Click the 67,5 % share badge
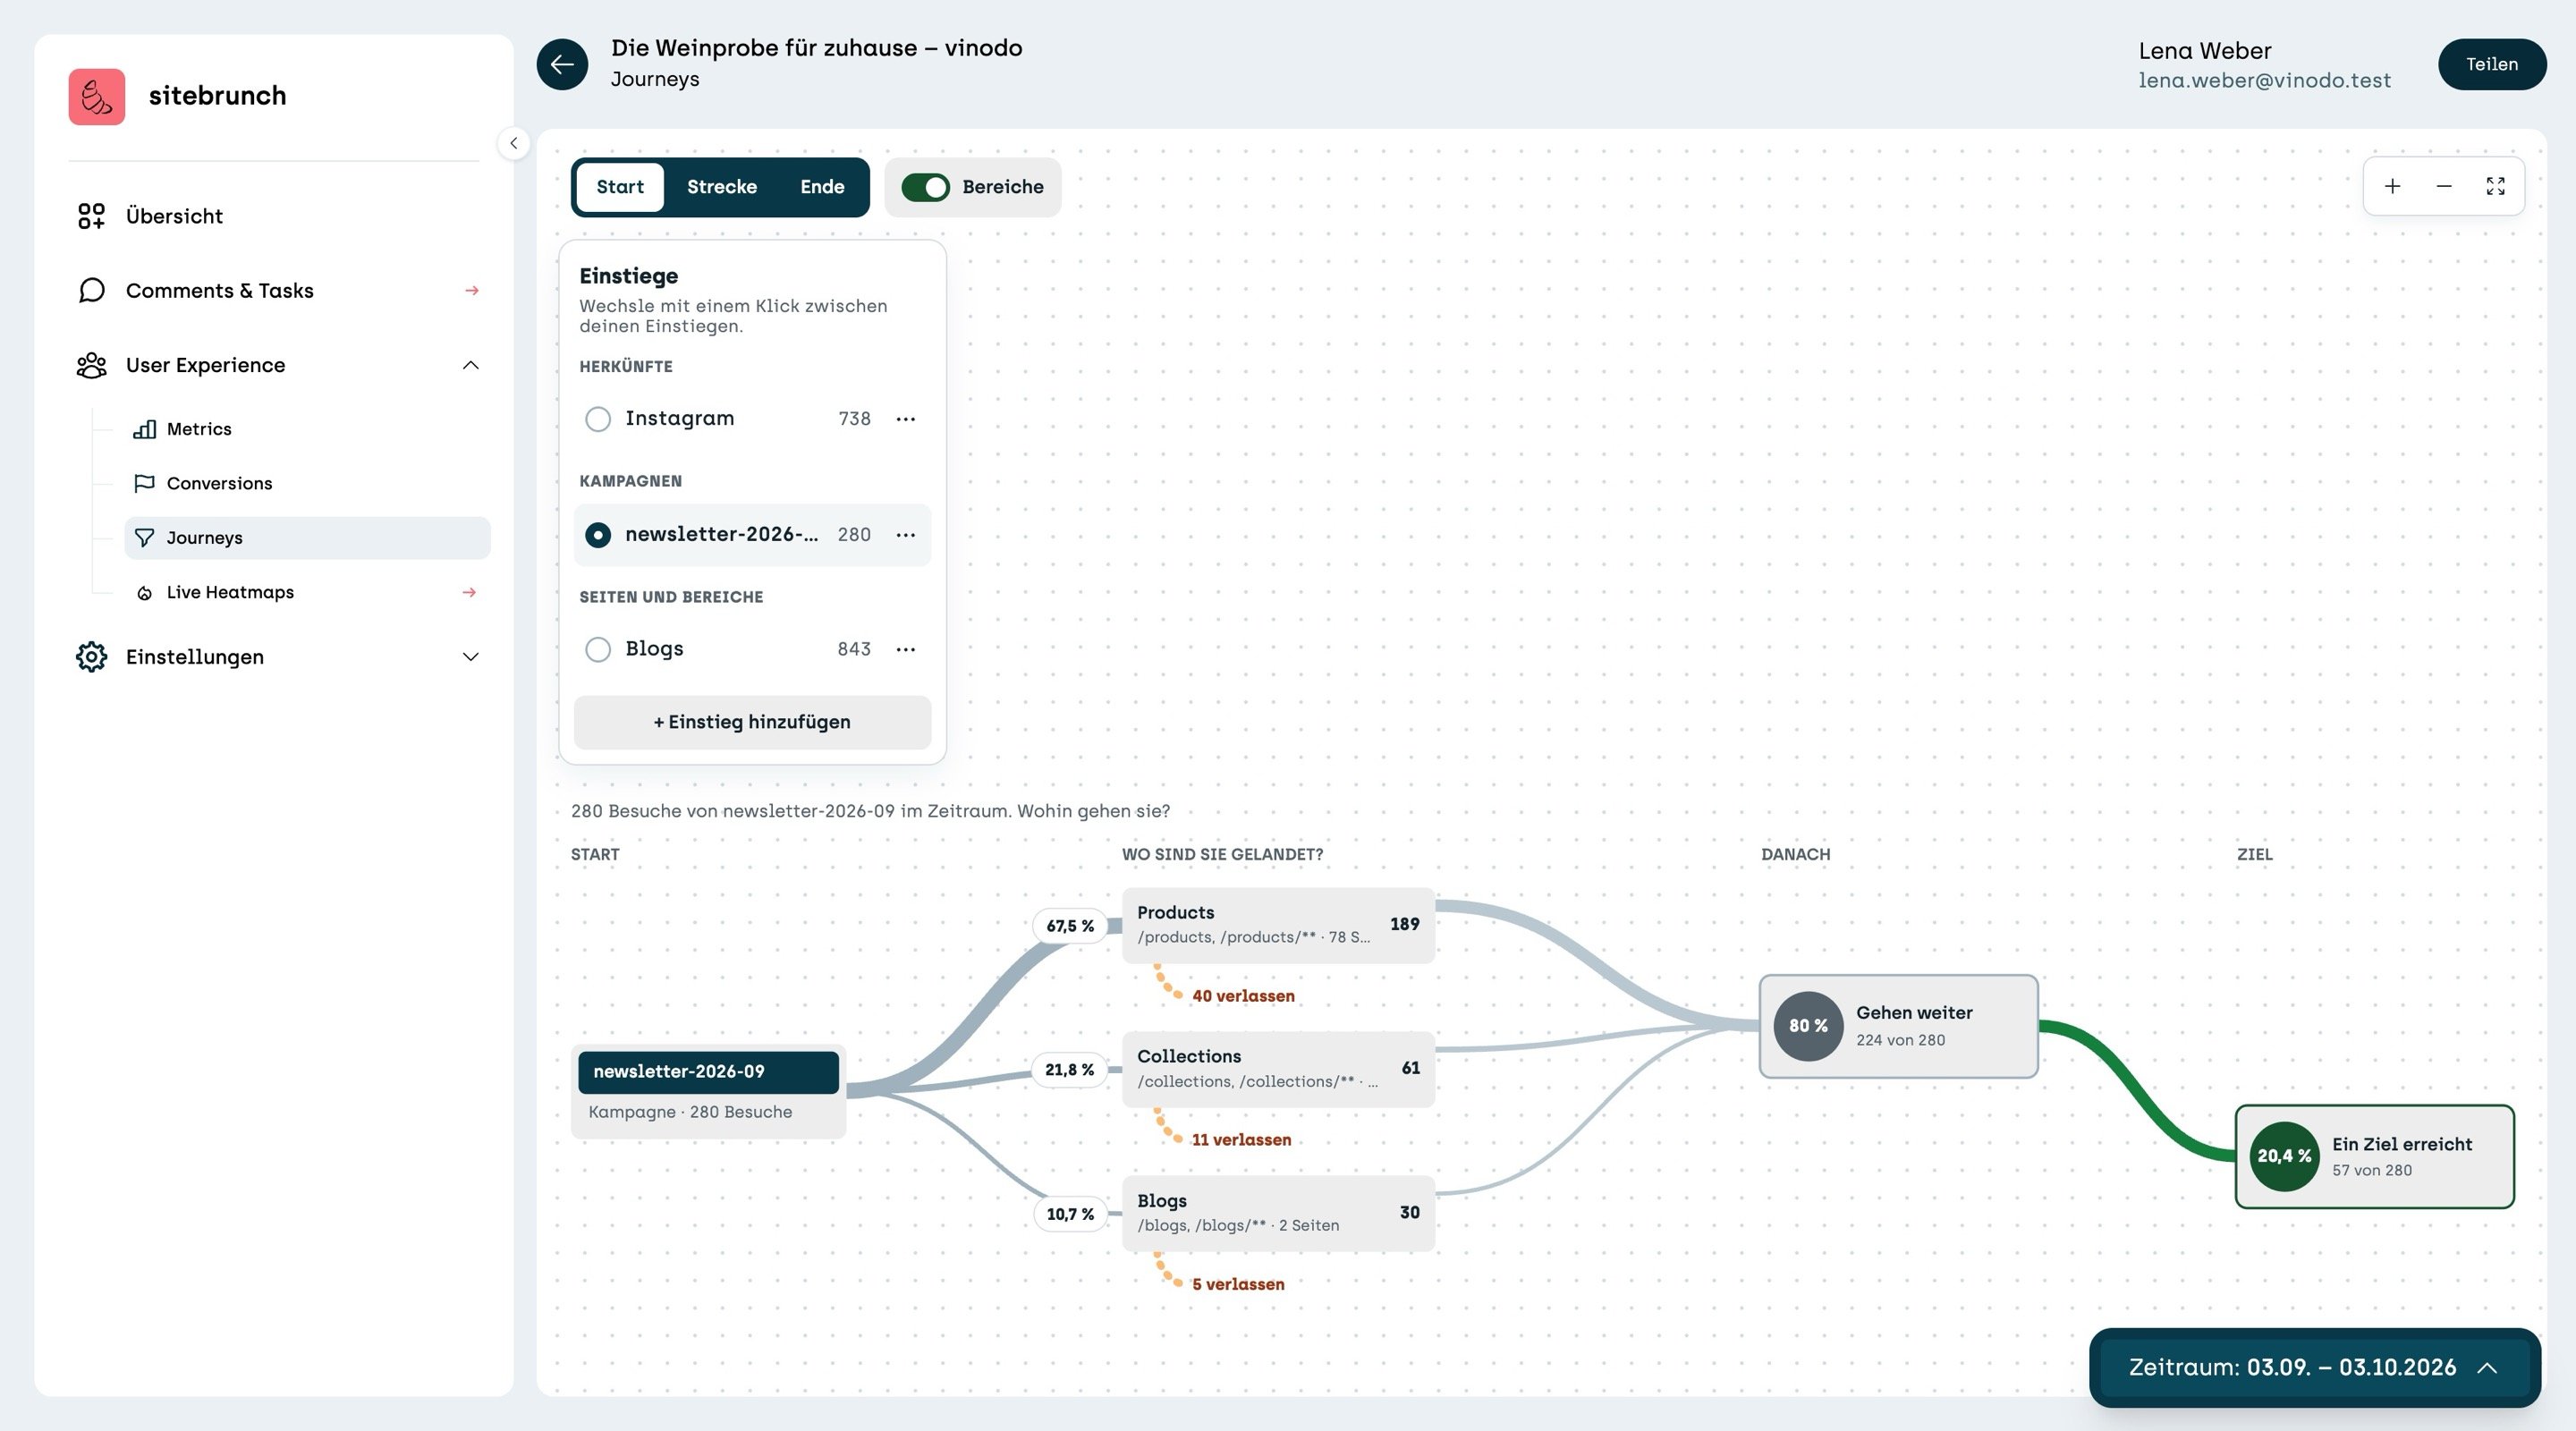2576x1431 pixels. [1070, 926]
